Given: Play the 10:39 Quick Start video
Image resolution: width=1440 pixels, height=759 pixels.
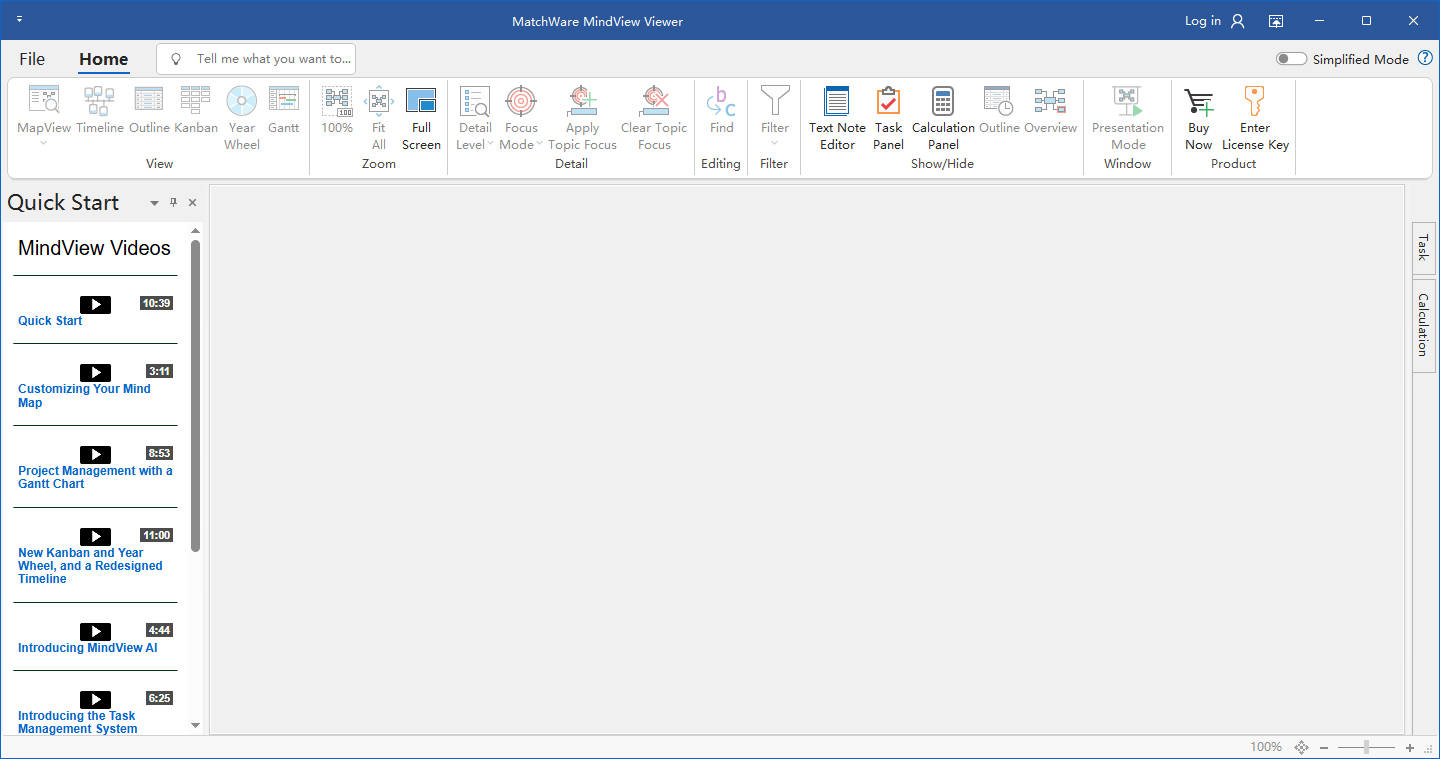Looking at the screenshot, I should 95,304.
